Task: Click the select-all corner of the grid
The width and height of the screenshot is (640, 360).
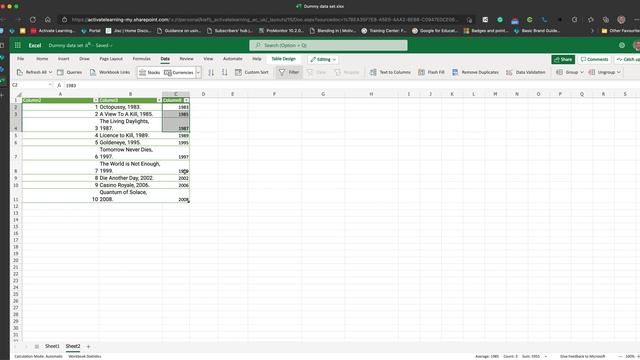Action: coord(18,94)
